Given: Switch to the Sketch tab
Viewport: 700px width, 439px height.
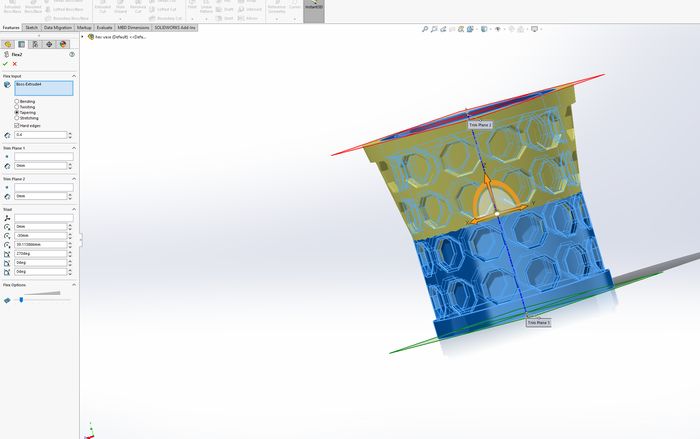Looking at the screenshot, I should [31, 28].
